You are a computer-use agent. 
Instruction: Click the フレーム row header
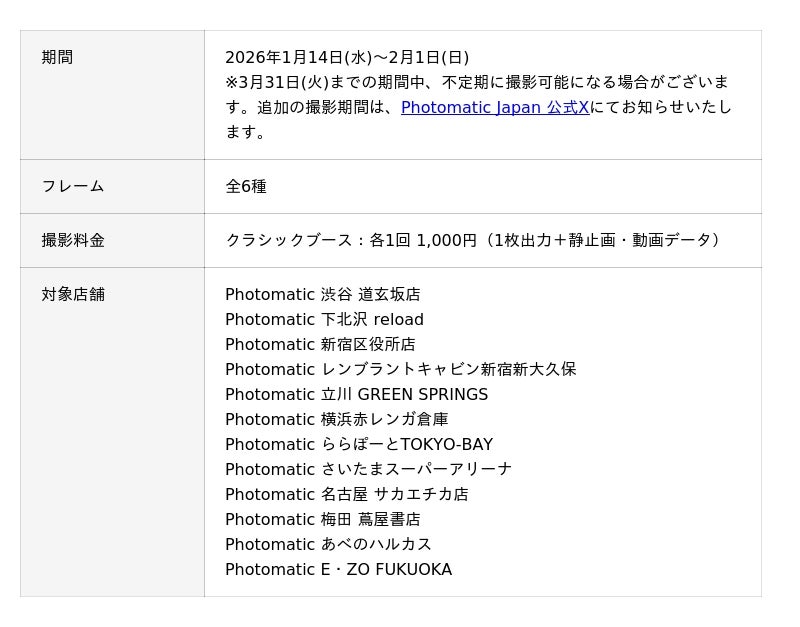[x=72, y=186]
